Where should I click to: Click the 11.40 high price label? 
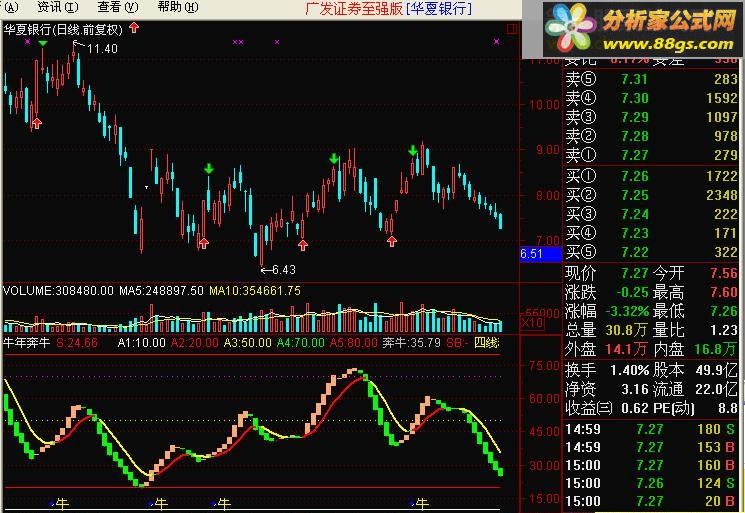102,48
